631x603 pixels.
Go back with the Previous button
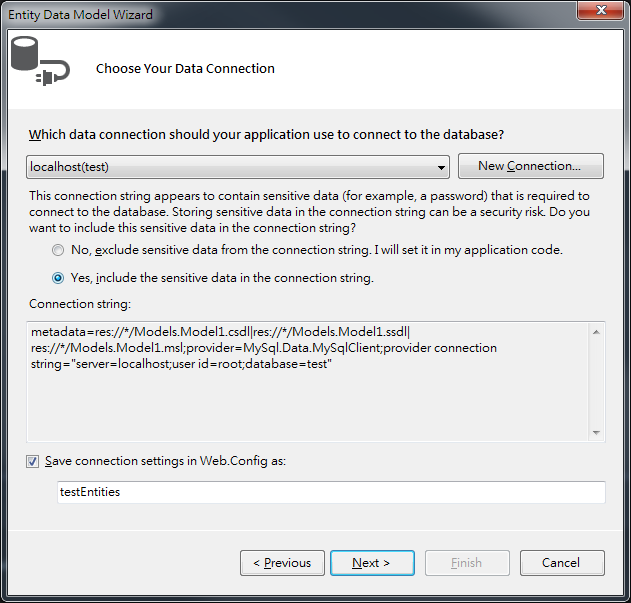282,563
